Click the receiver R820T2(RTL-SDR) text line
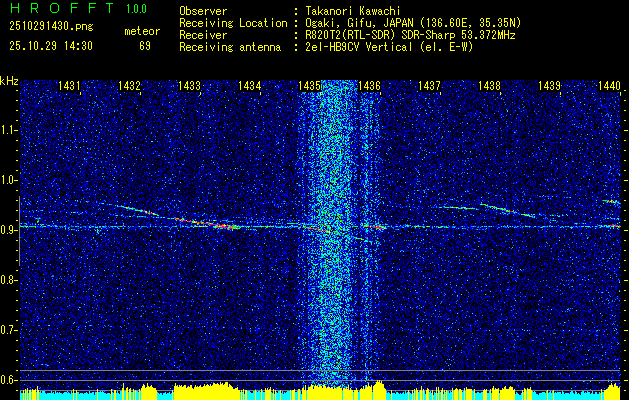This screenshot has width=629, height=400. pyautogui.click(x=410, y=35)
